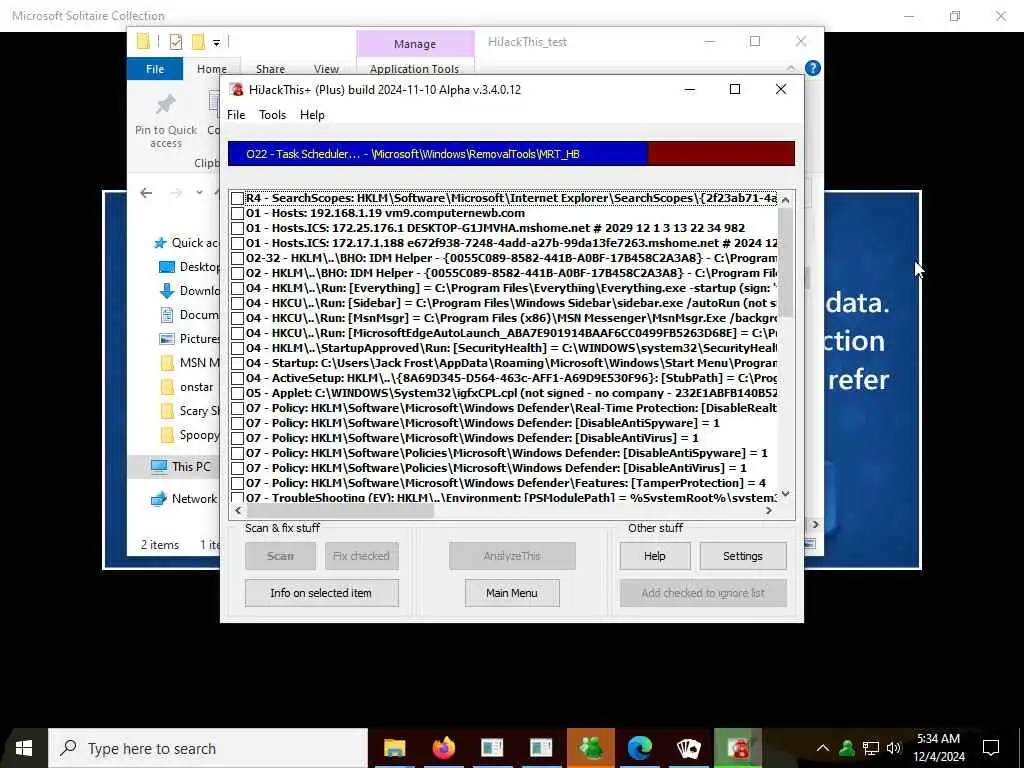Click scroll-down arrow of results list
Image resolution: width=1024 pixels, height=768 pixels.
[x=785, y=494]
